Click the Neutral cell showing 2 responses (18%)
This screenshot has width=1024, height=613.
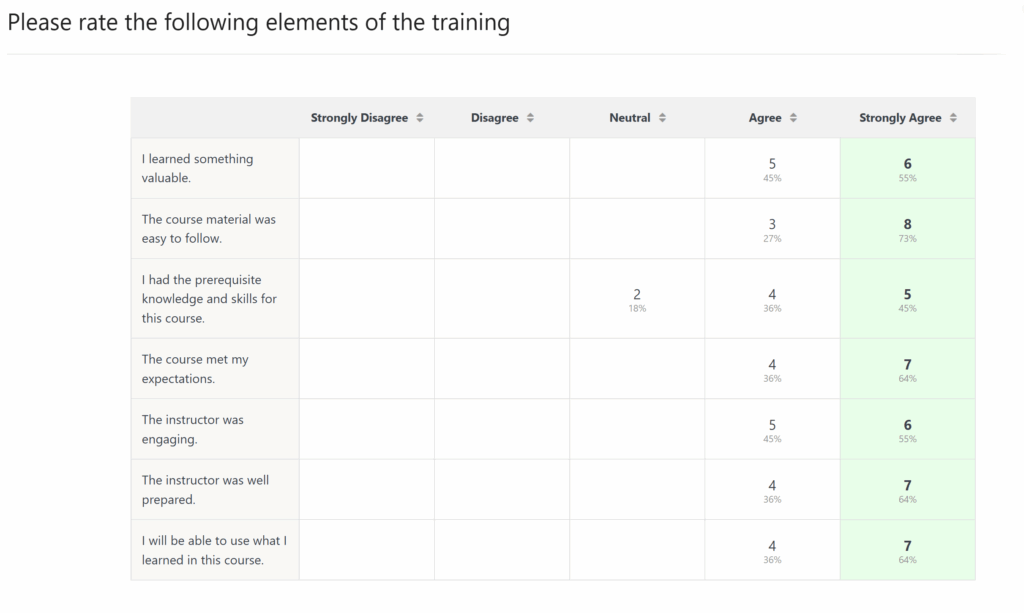[637, 299]
